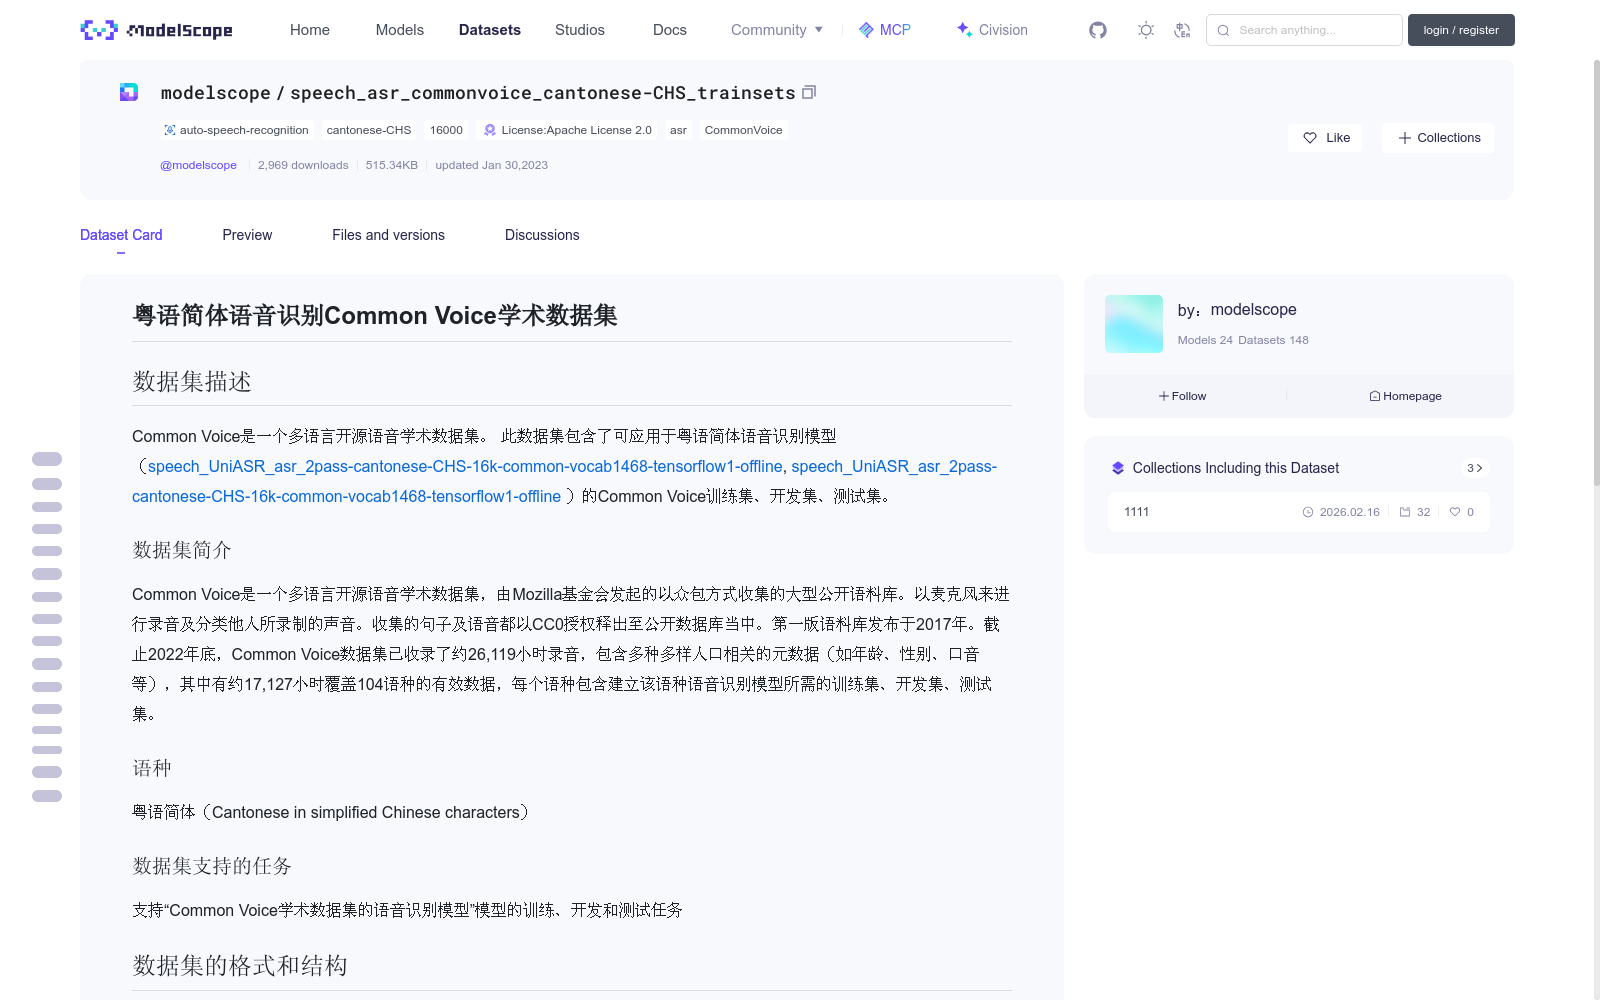The width and height of the screenshot is (1600, 1000).
Task: Click the dataset avatar icon next to the title
Action: tap(129, 92)
